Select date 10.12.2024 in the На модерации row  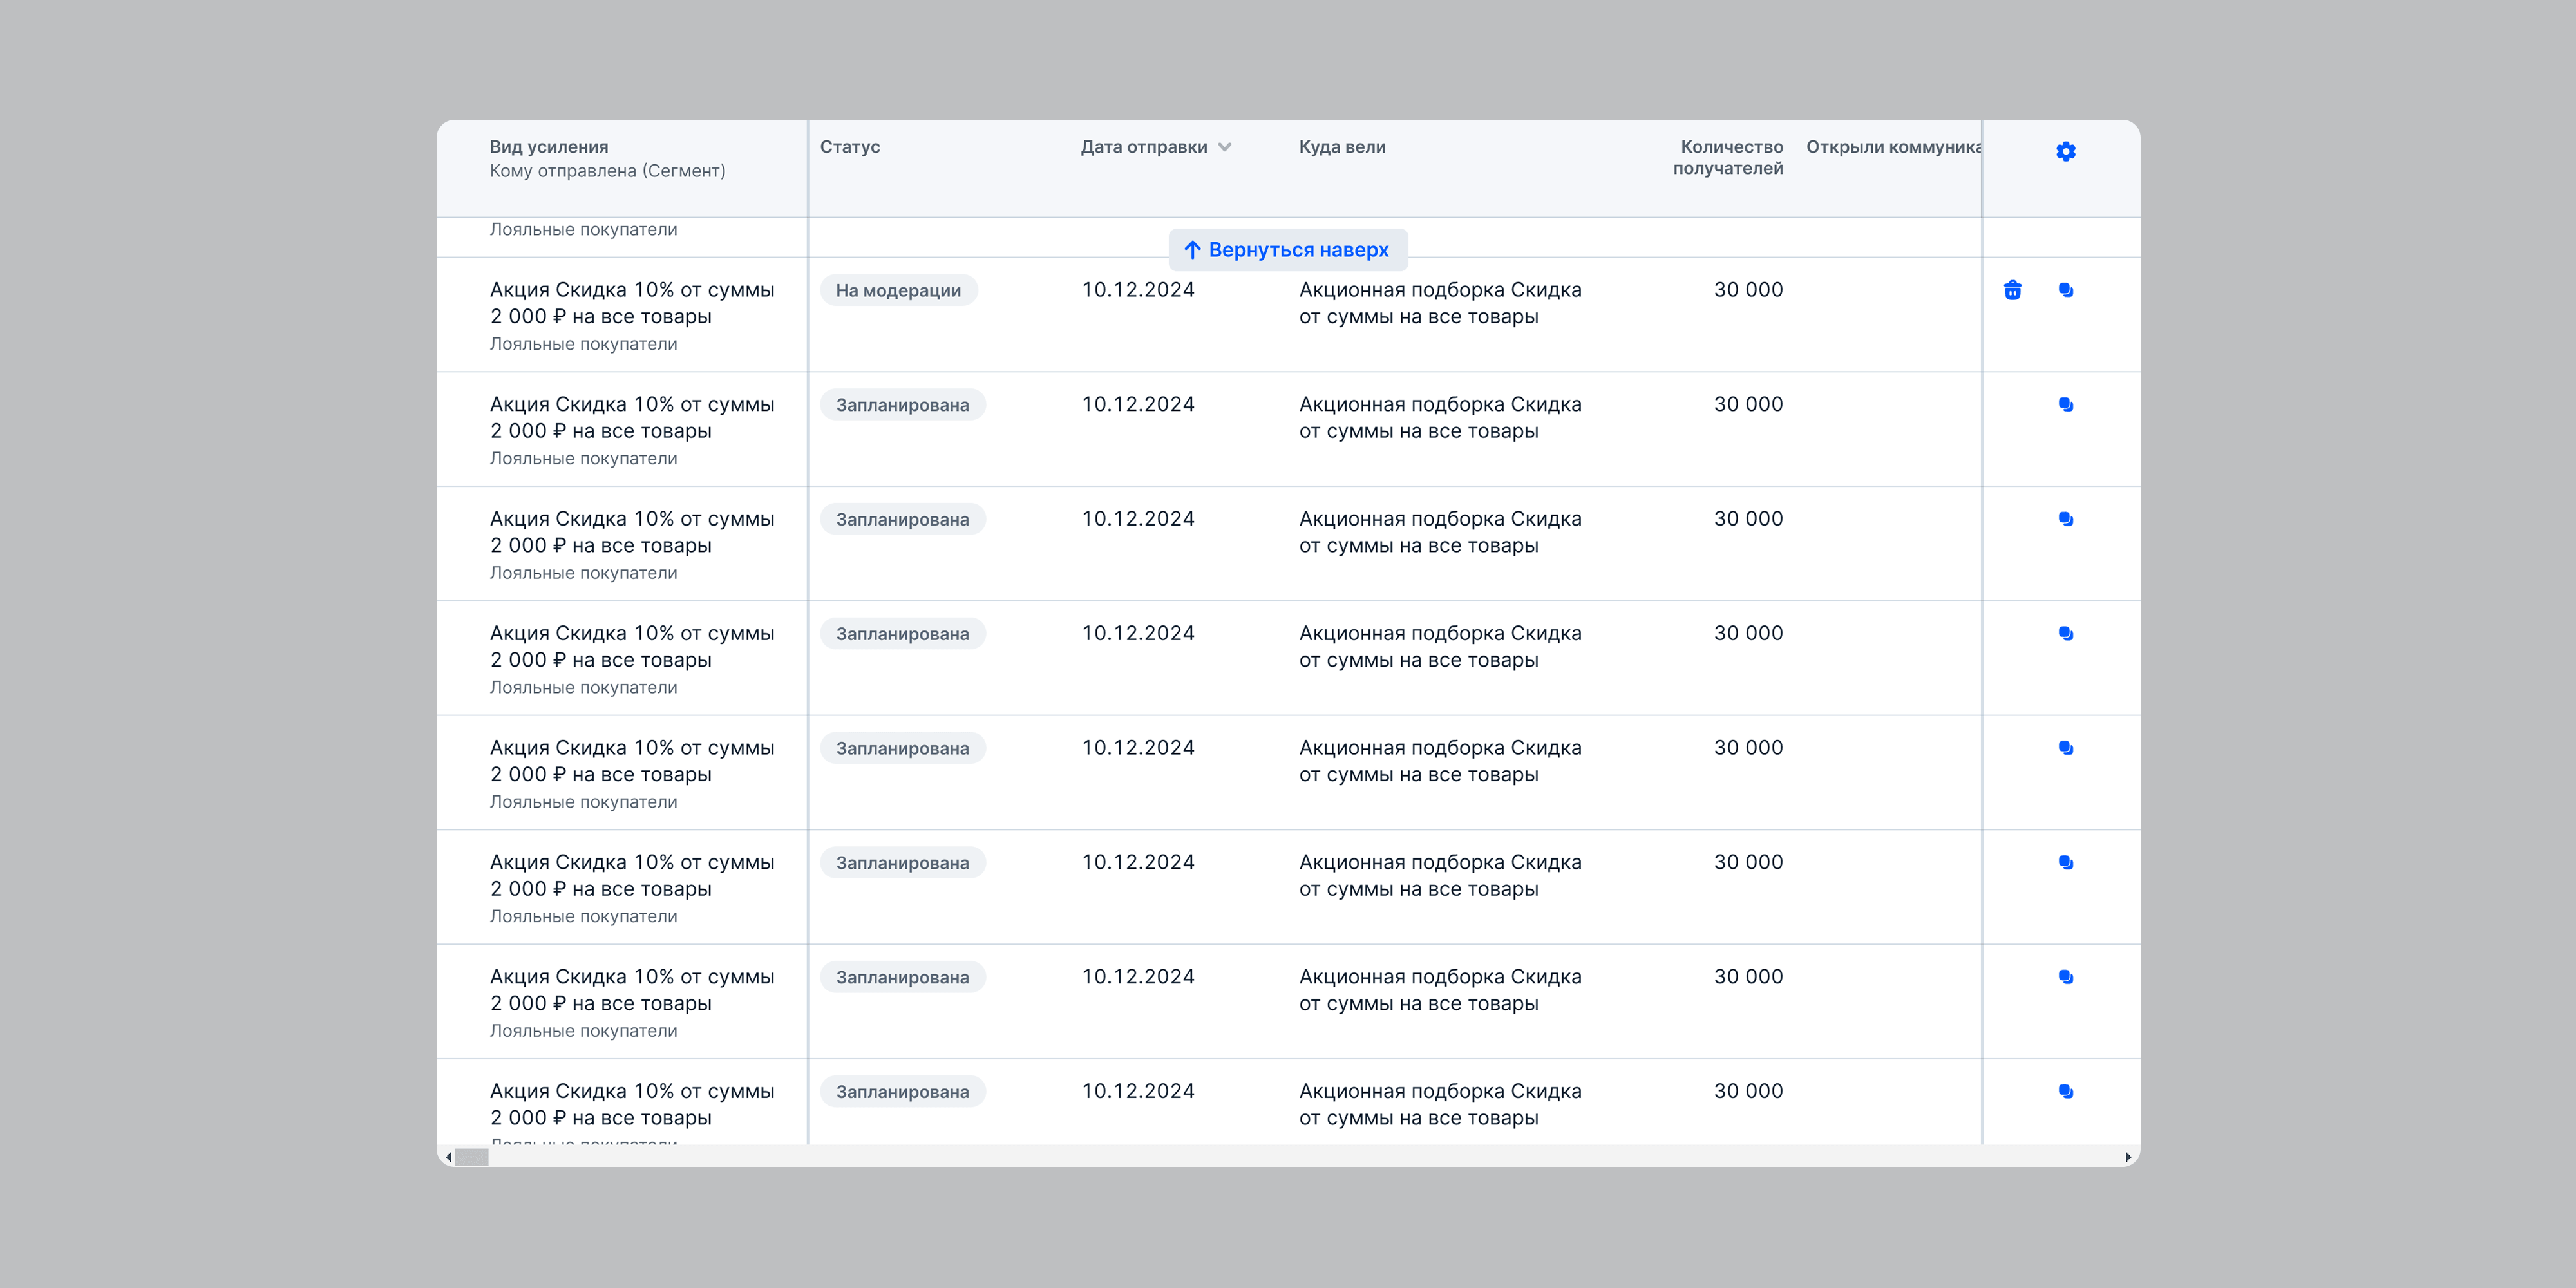point(1138,290)
